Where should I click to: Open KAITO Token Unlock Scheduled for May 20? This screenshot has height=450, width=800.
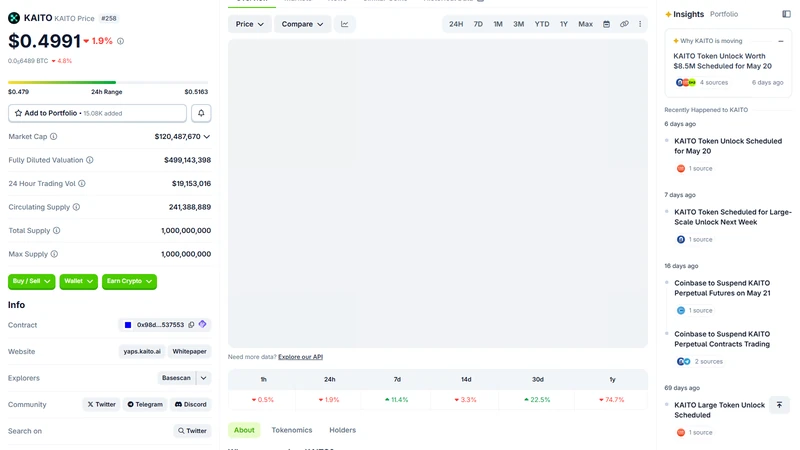[x=728, y=146]
